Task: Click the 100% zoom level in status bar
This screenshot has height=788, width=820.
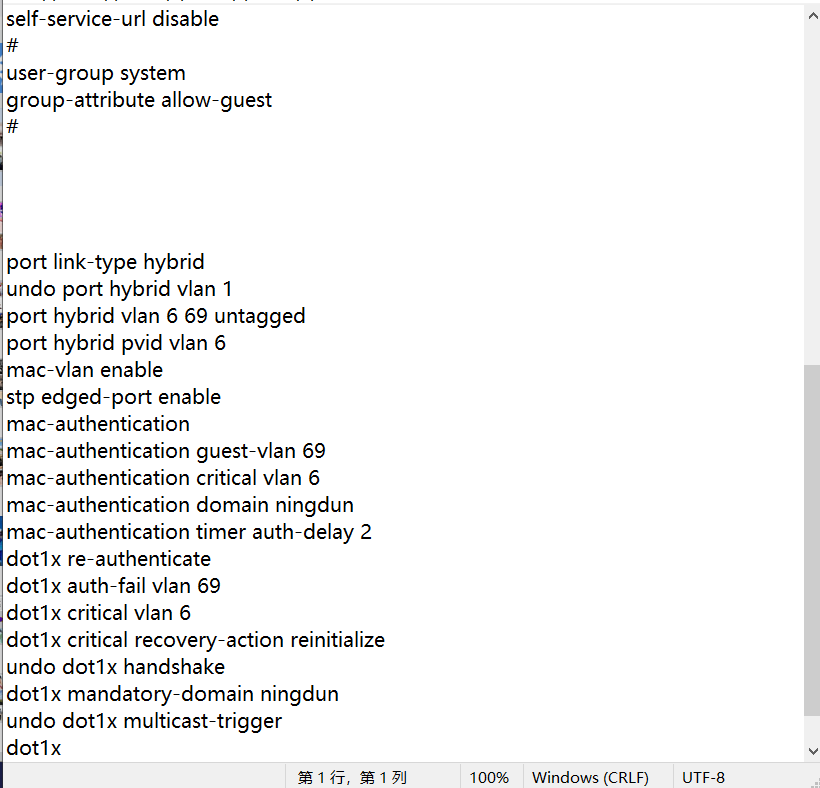Action: (x=489, y=777)
